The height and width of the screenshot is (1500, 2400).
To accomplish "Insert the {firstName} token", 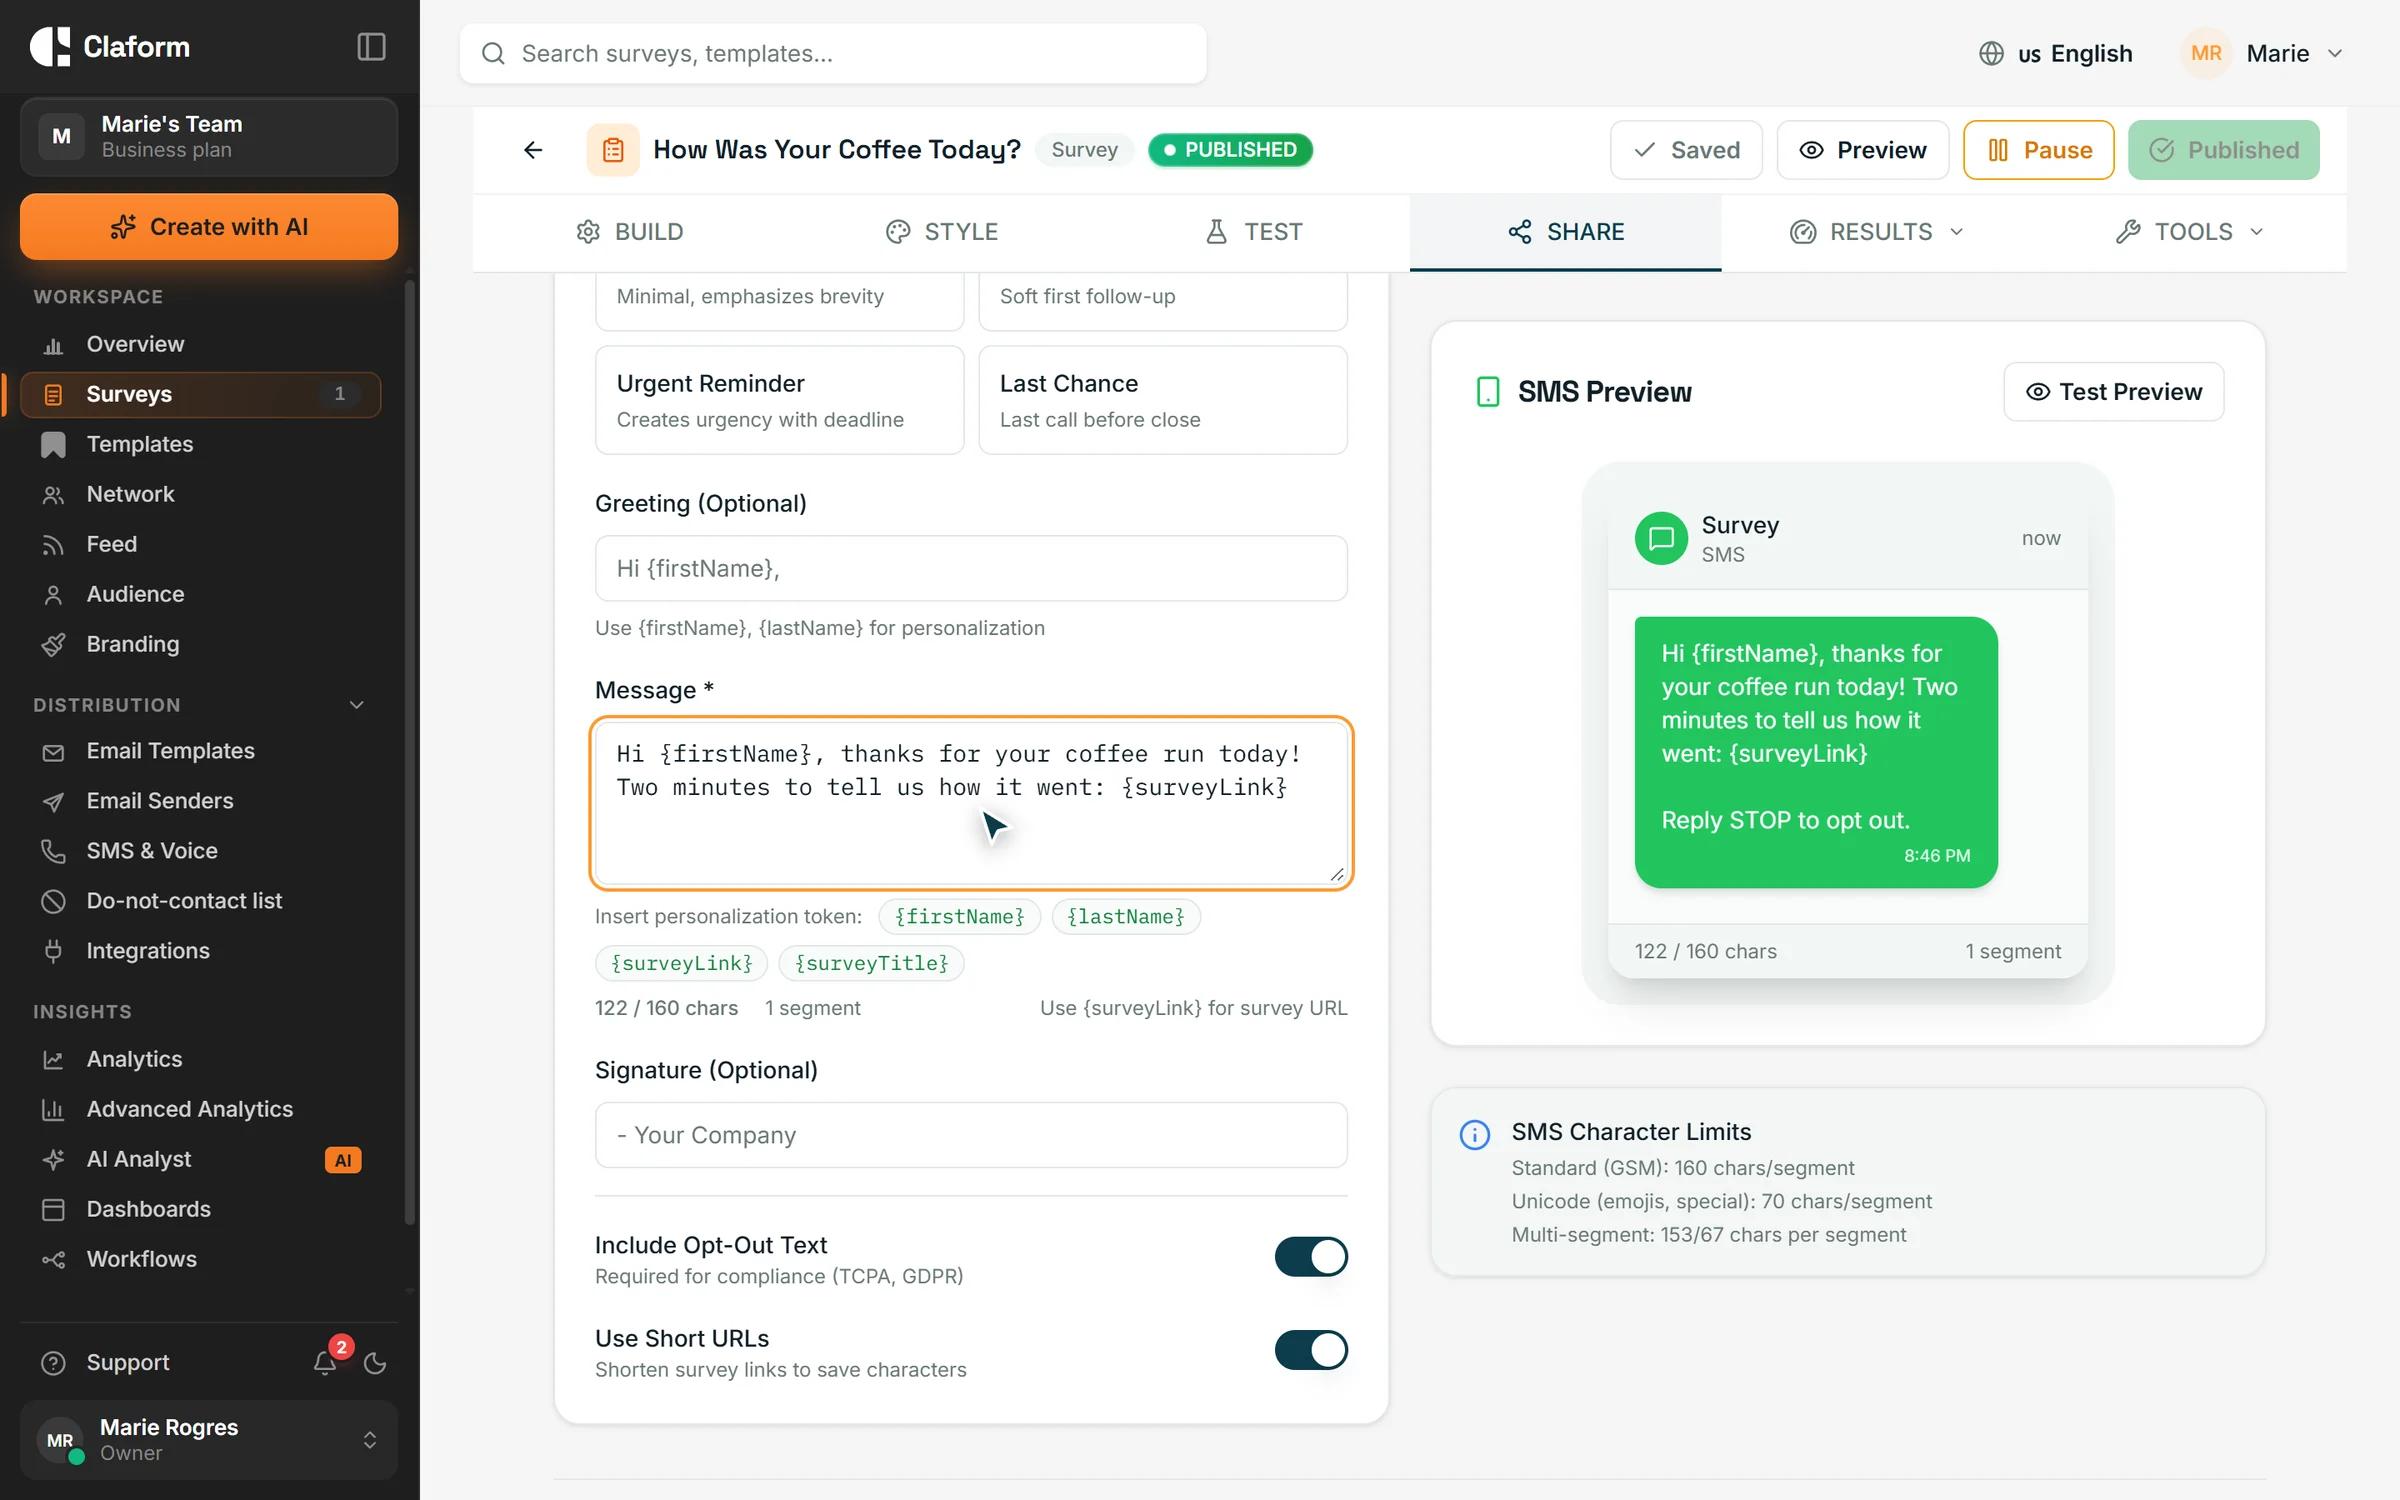I will click(959, 917).
